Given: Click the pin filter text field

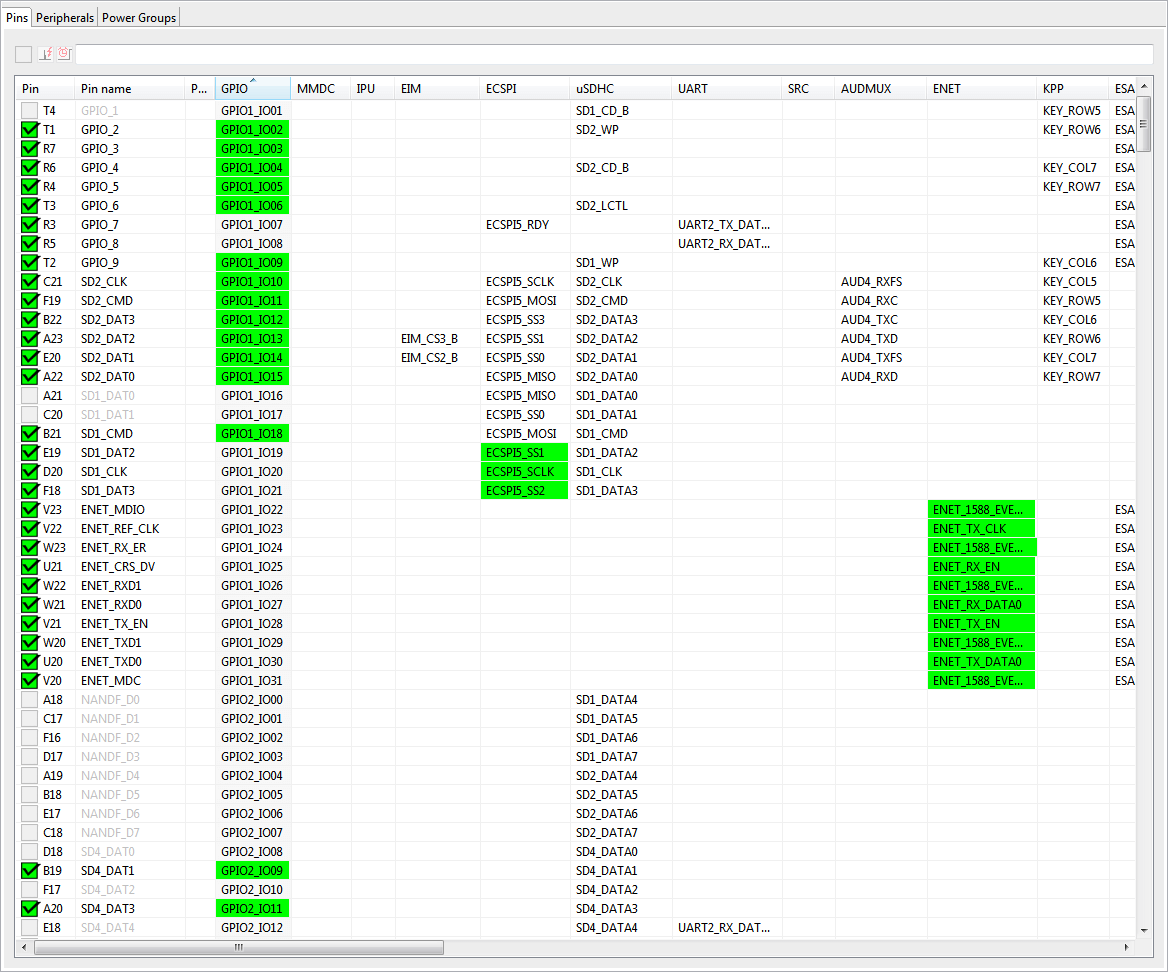Looking at the screenshot, I should (x=613, y=54).
